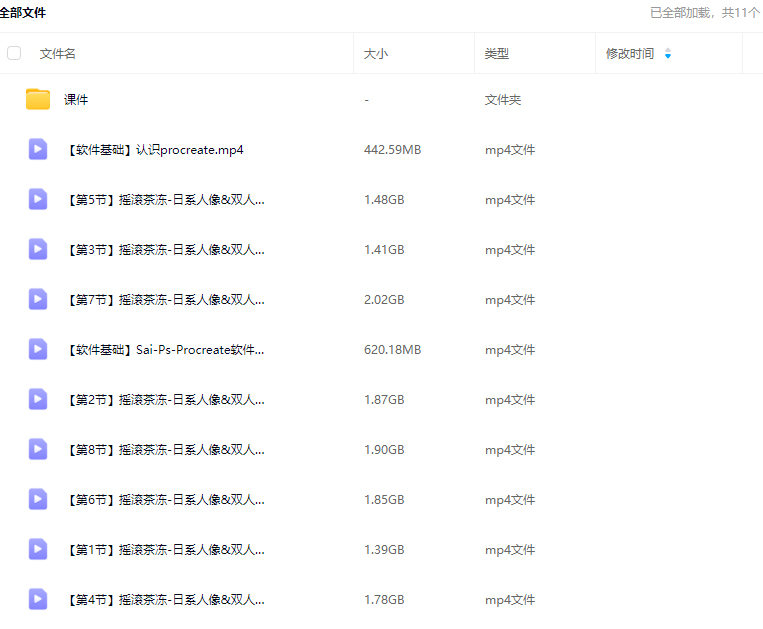This screenshot has height=629, width=763.
Task: Open 【第1节】摇滚茶冻 video file name
Action: (164, 550)
